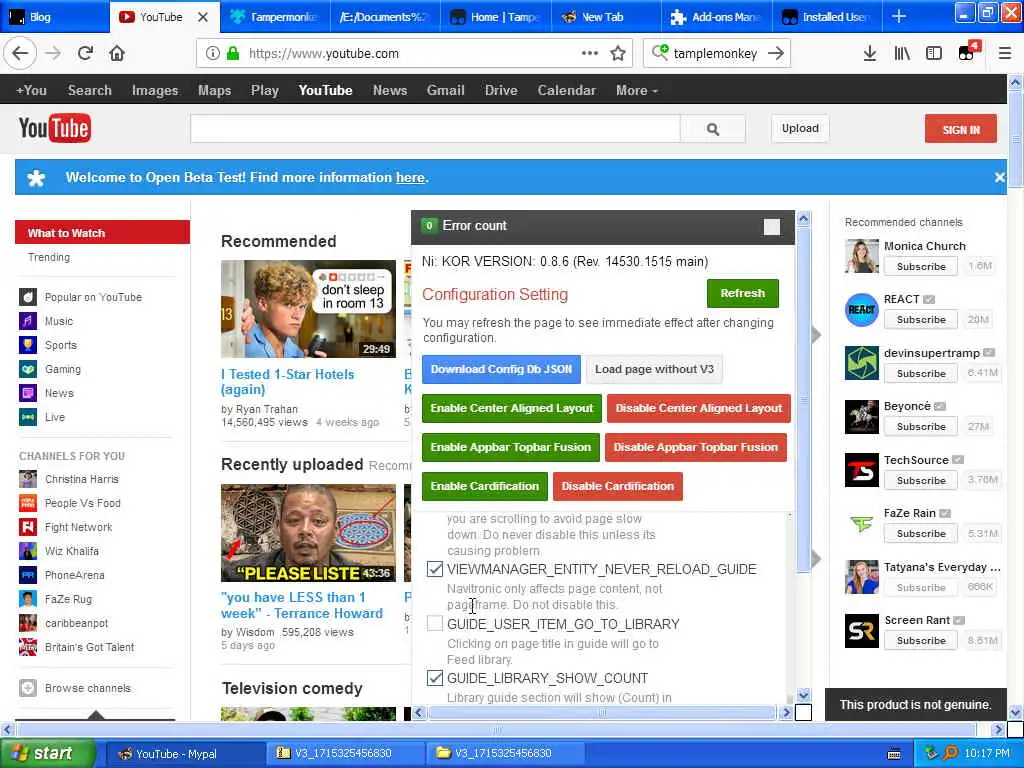Image resolution: width=1024 pixels, height=768 pixels.
Task: Open the Screen Rant channel avatar
Action: 861,630
